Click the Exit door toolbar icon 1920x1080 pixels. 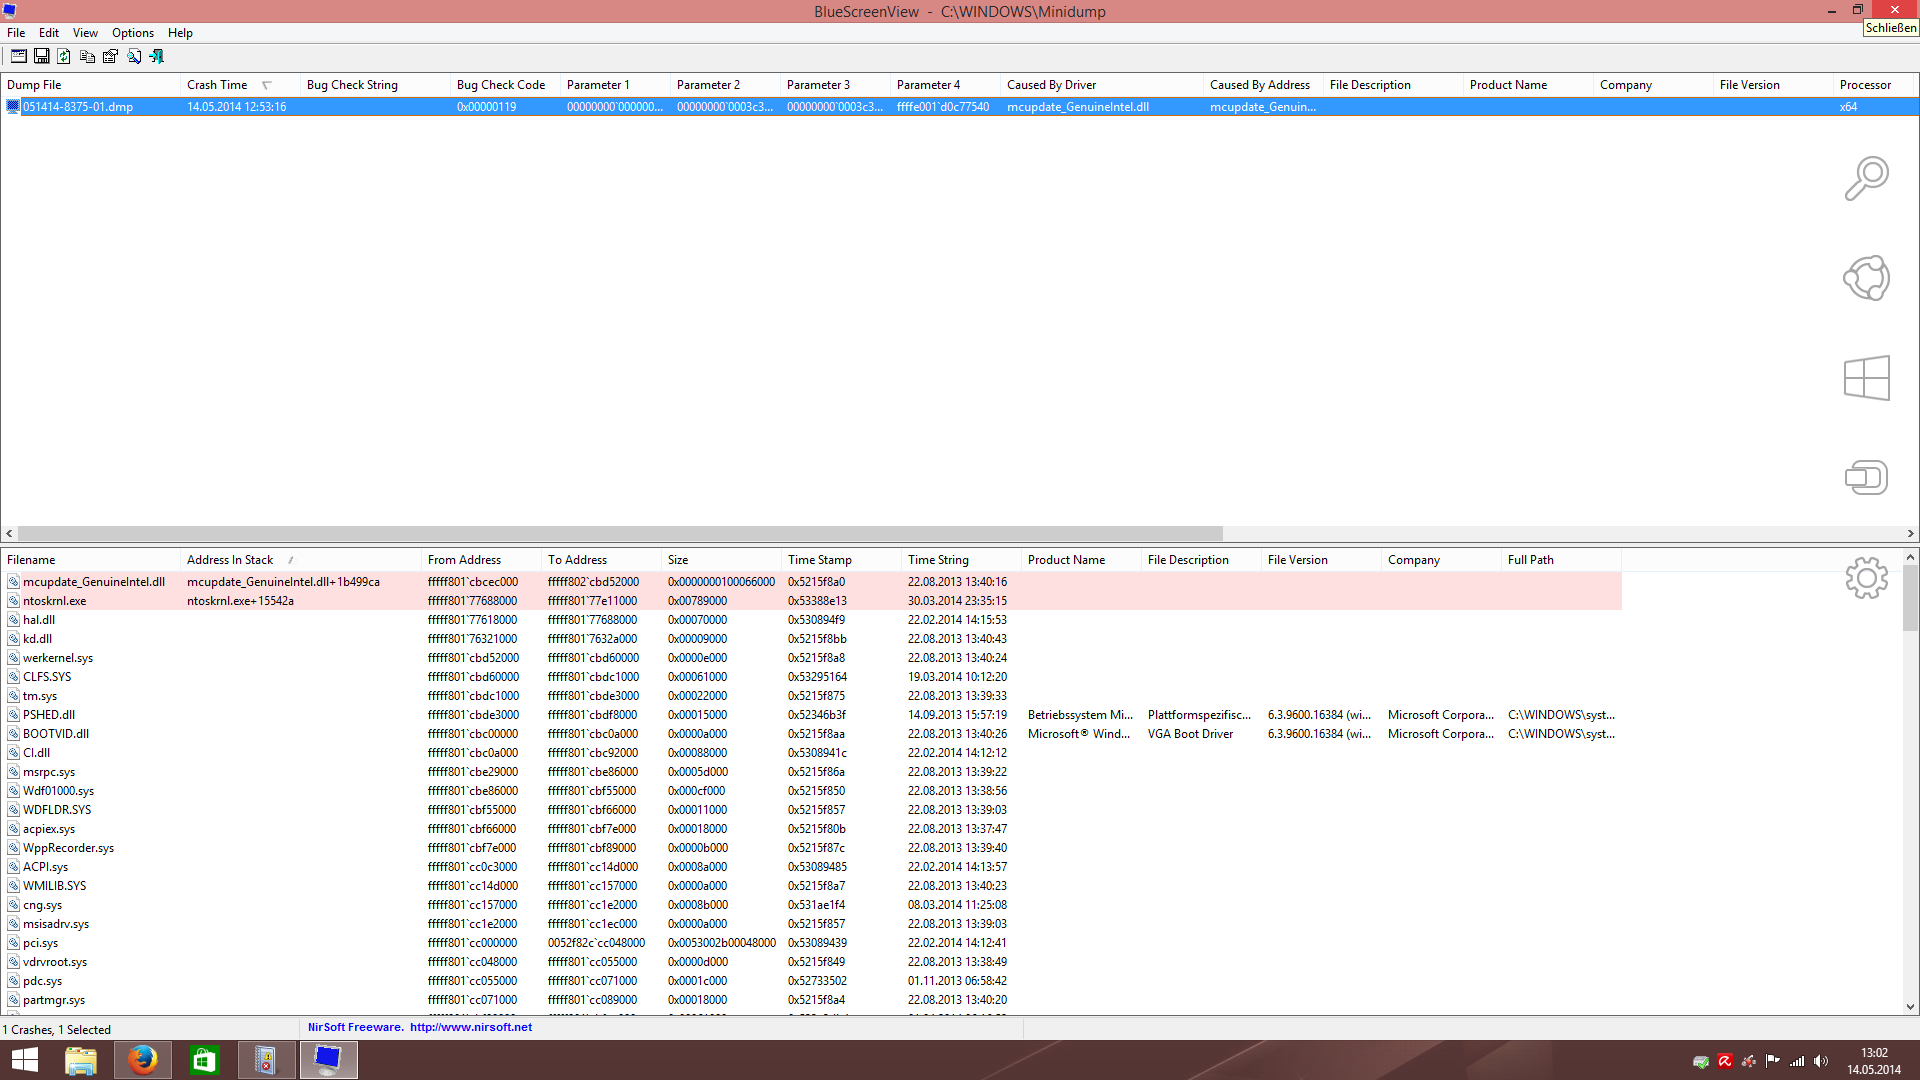coord(157,57)
